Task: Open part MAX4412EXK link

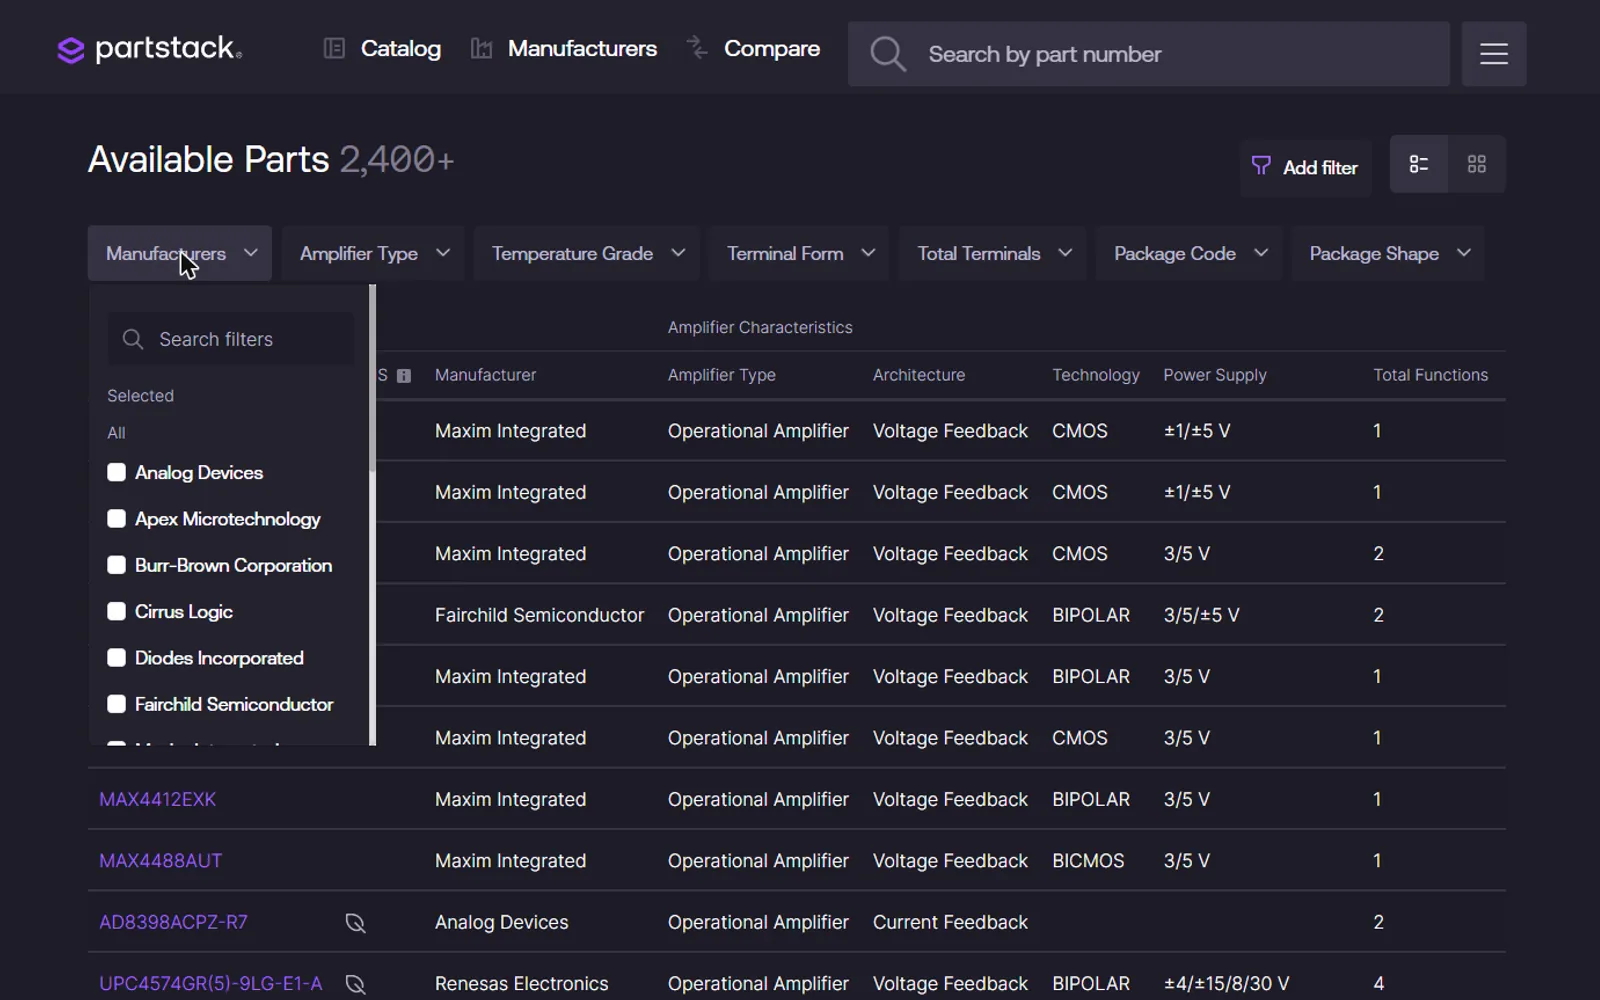Action: 157,799
